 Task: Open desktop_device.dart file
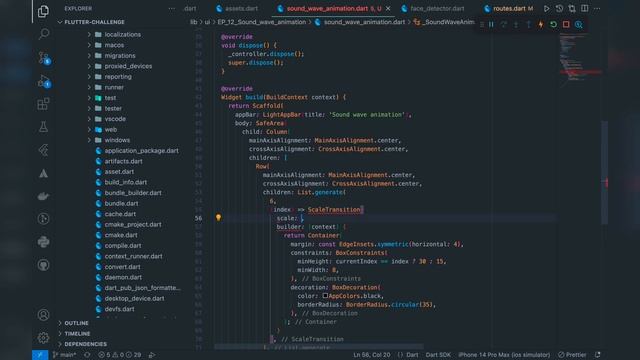pos(134,298)
